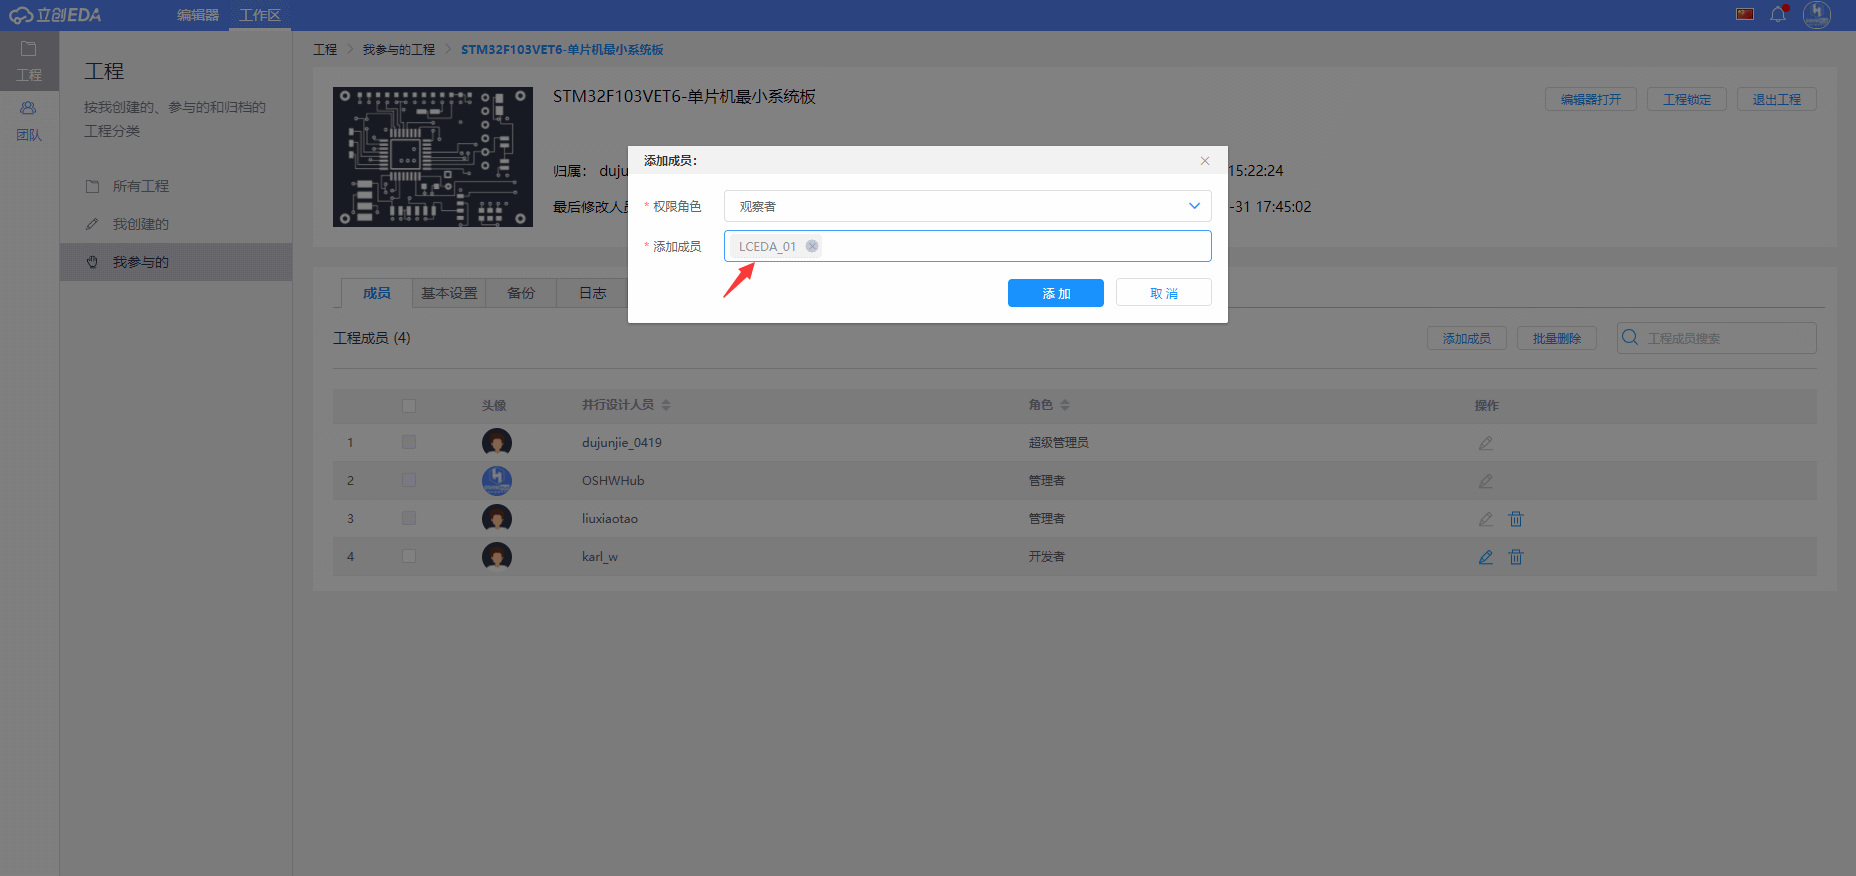Switch to 工作区 top menu

[x=260, y=15]
